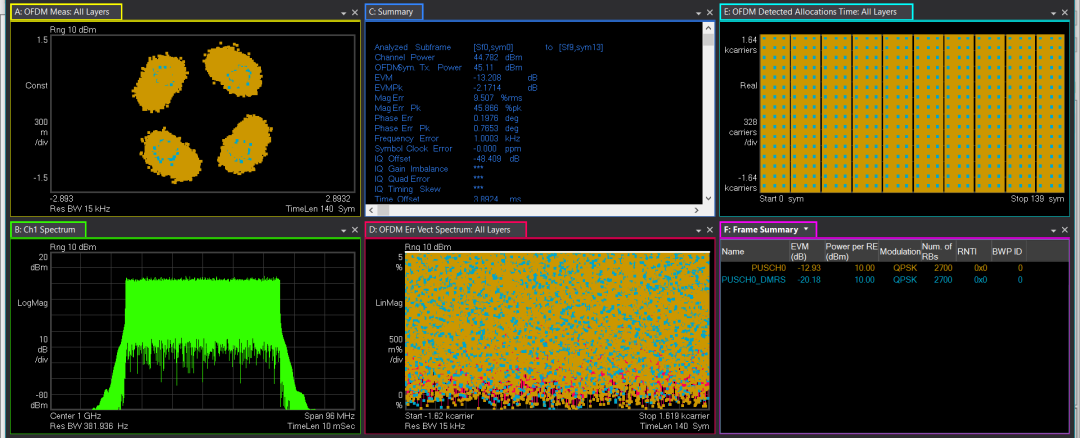Click Summary scrollbar down arrow
Screen dimensions: 1080x438
[x=708, y=198]
